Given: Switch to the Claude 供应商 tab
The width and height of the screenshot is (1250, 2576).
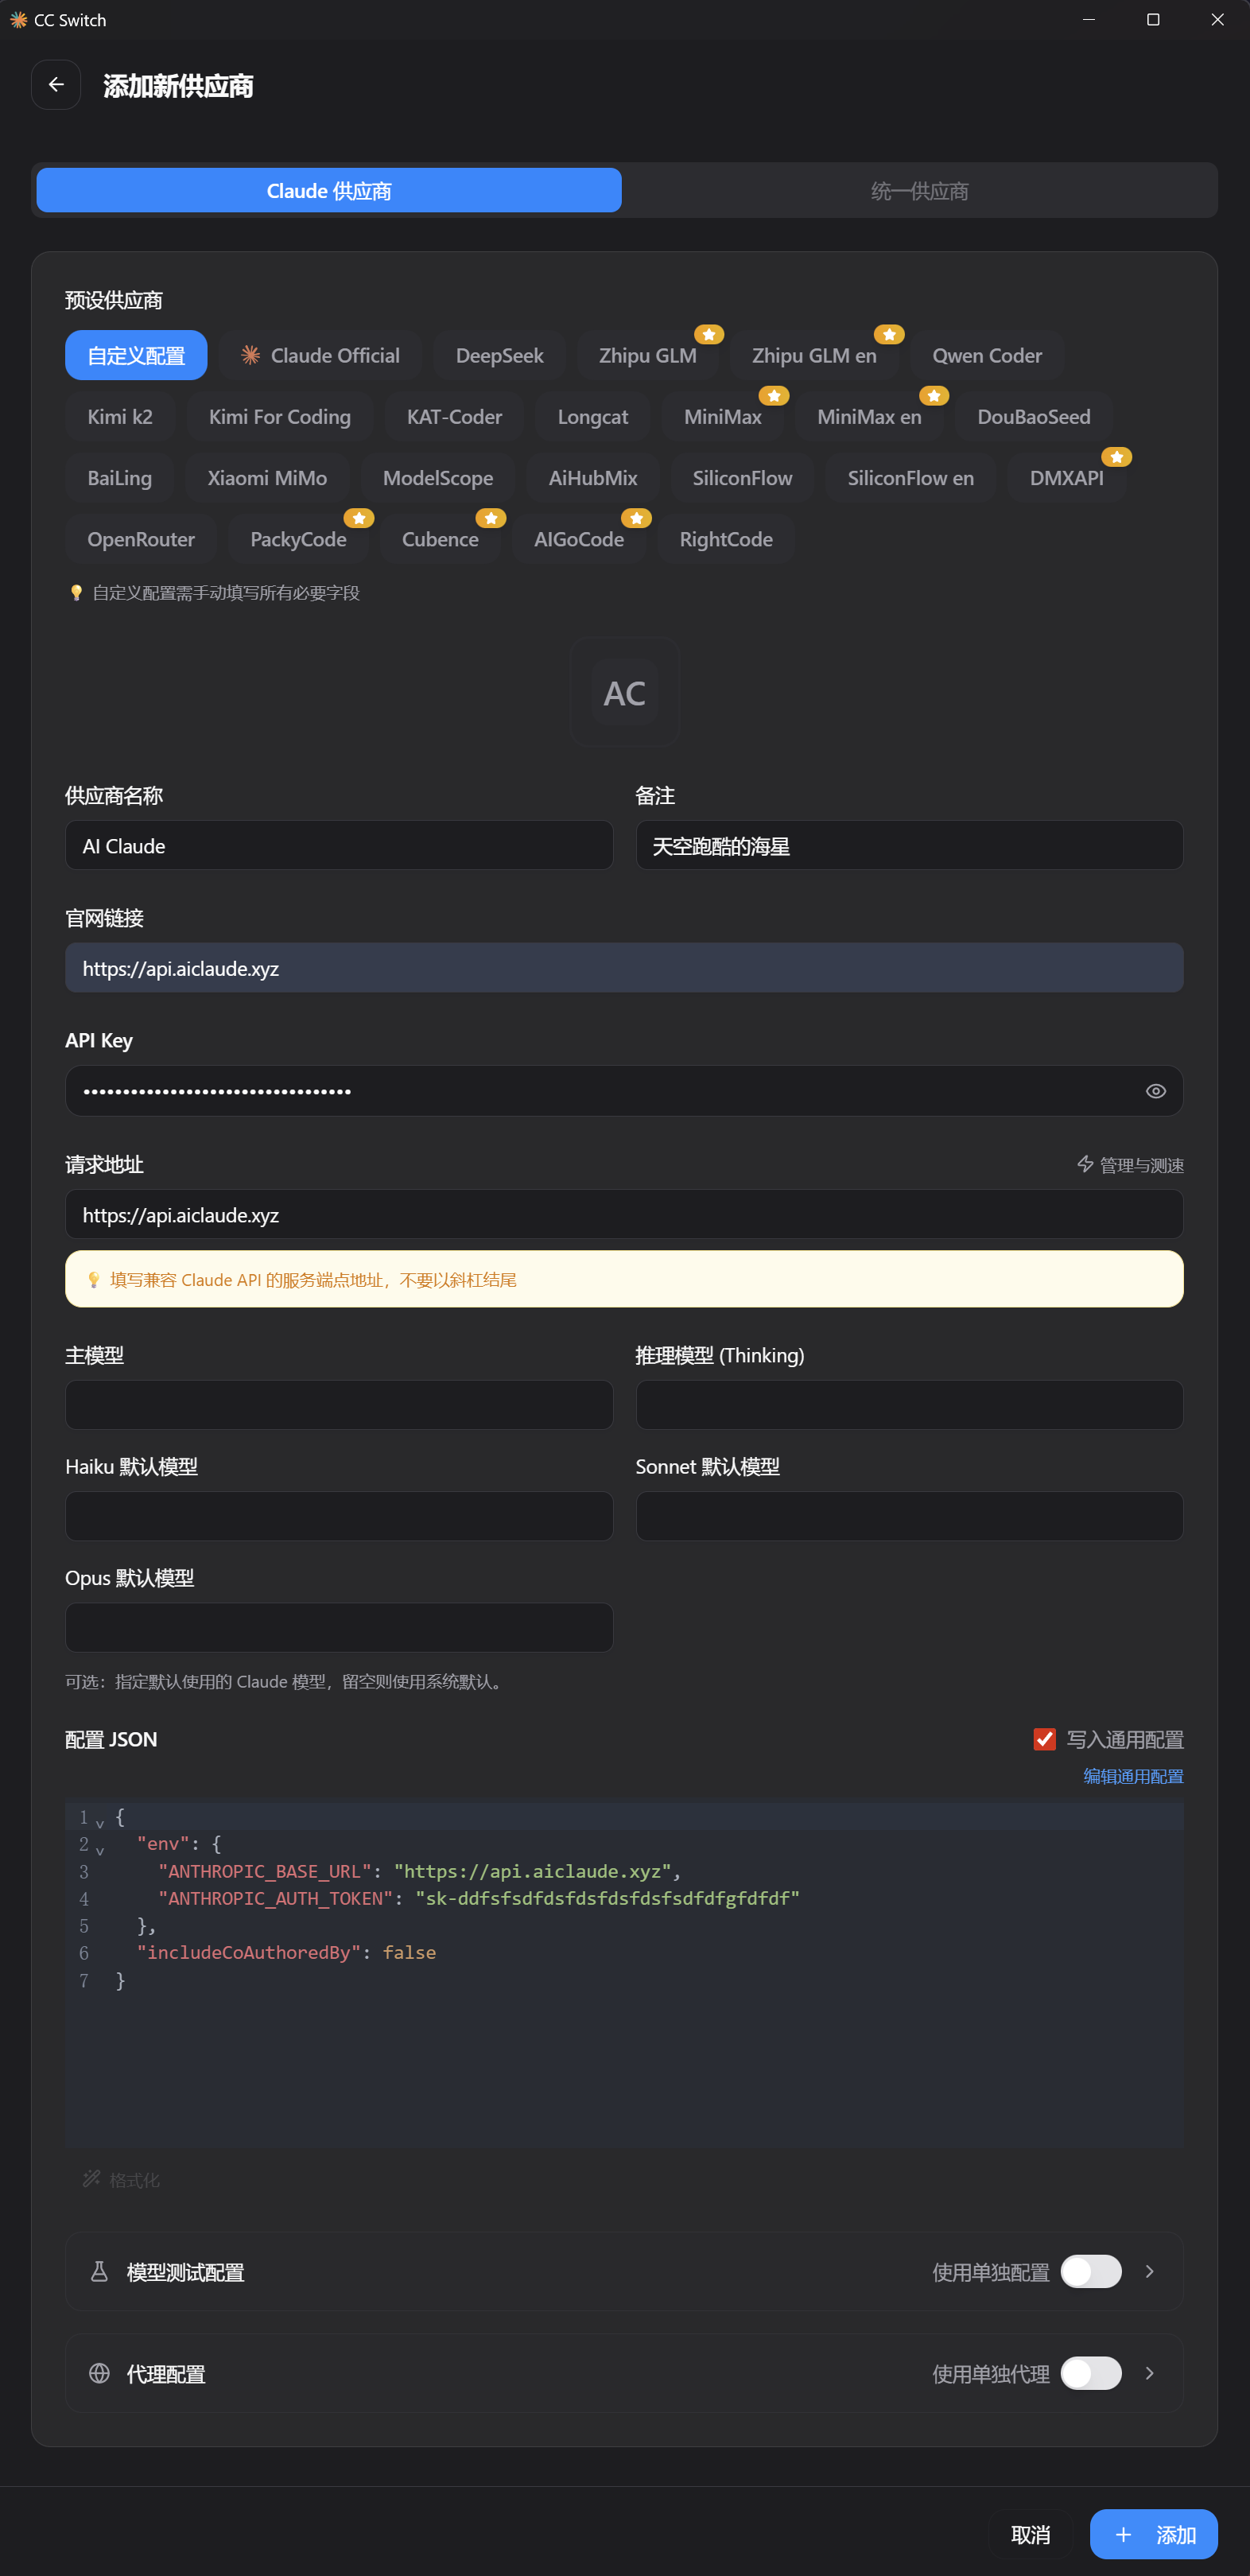Looking at the screenshot, I should (x=329, y=190).
